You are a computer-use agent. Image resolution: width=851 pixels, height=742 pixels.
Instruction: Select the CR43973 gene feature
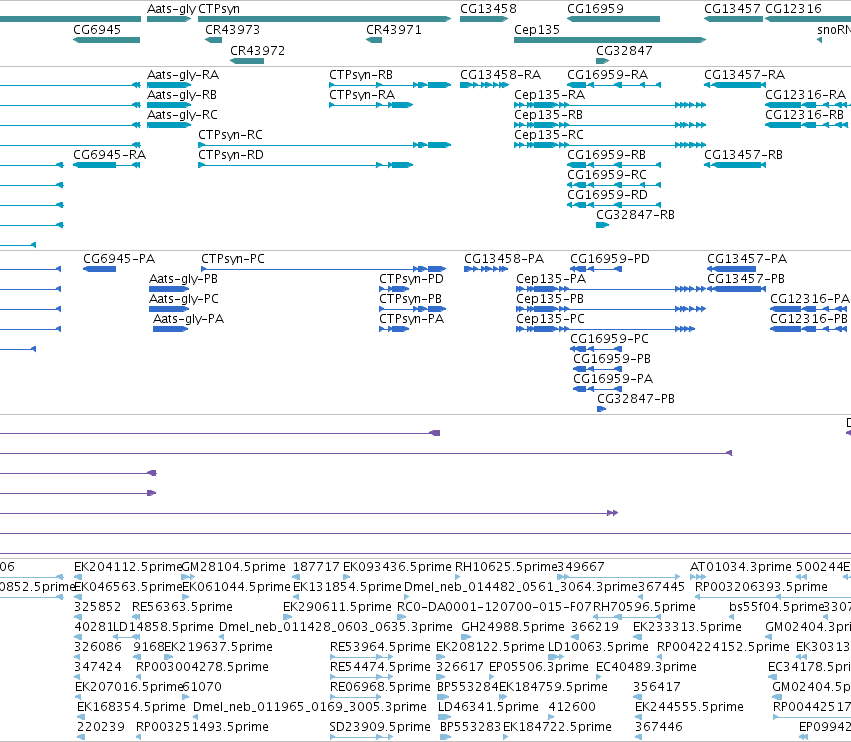[x=213, y=40]
